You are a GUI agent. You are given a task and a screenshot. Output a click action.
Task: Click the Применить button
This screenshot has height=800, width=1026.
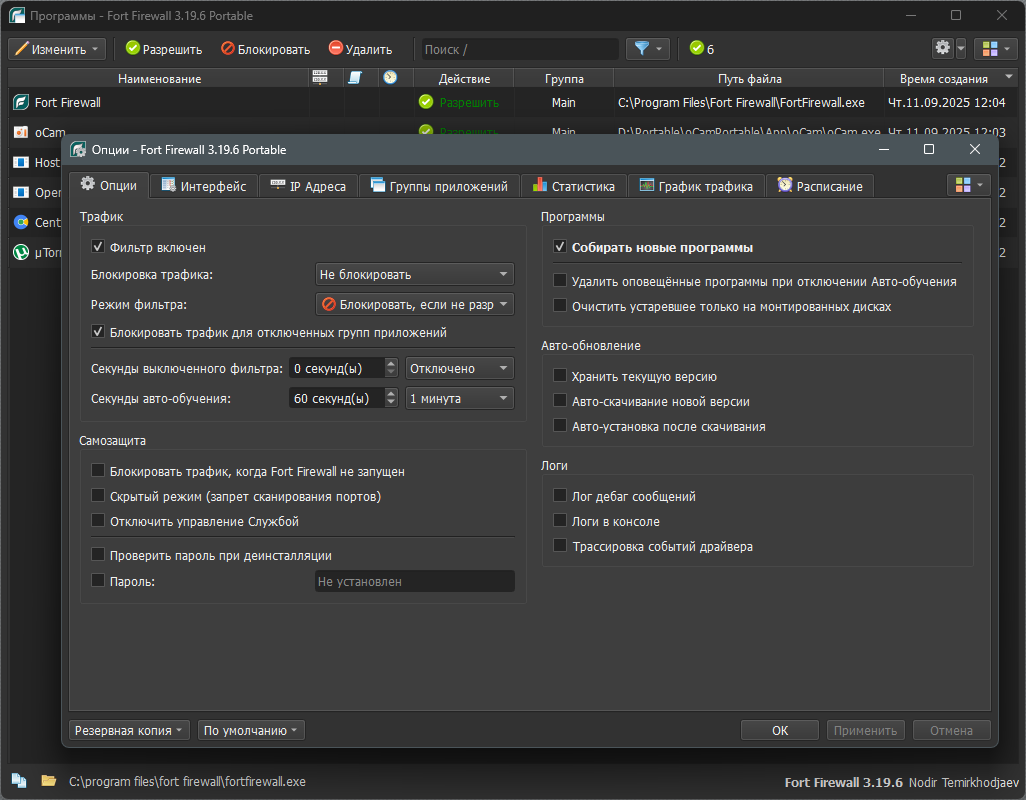click(x=866, y=730)
